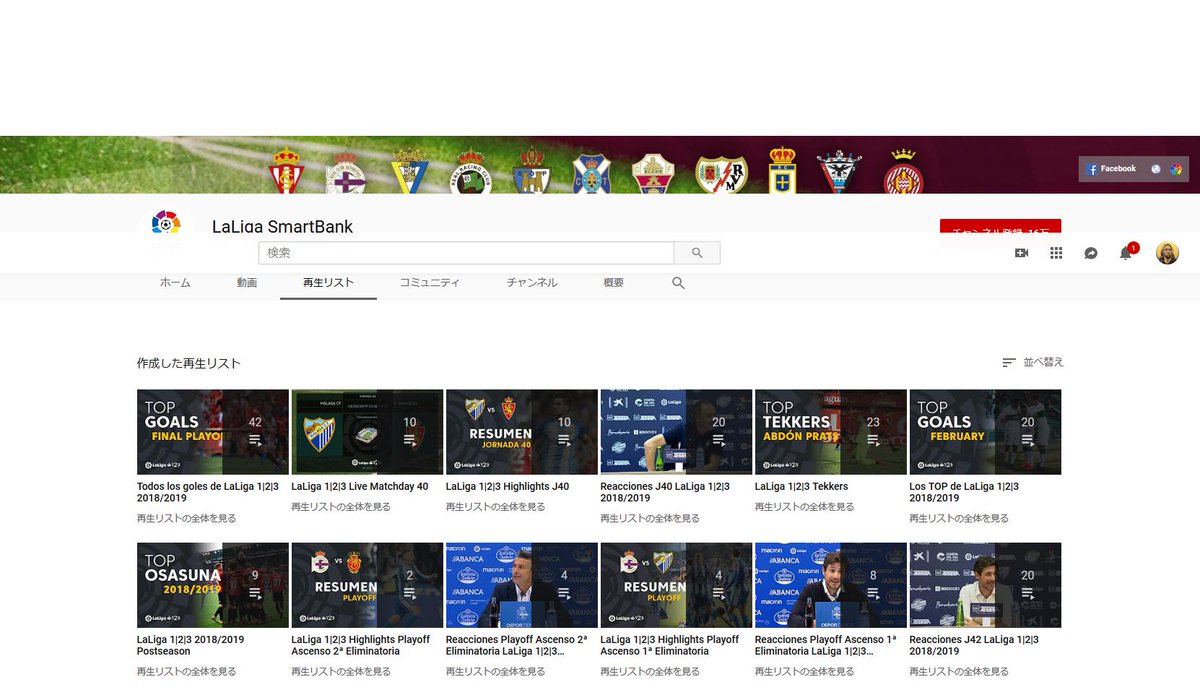Click the LaLiga 1|2|3 Tekkers title
Viewport: 1200px width, 690px height.
point(801,486)
